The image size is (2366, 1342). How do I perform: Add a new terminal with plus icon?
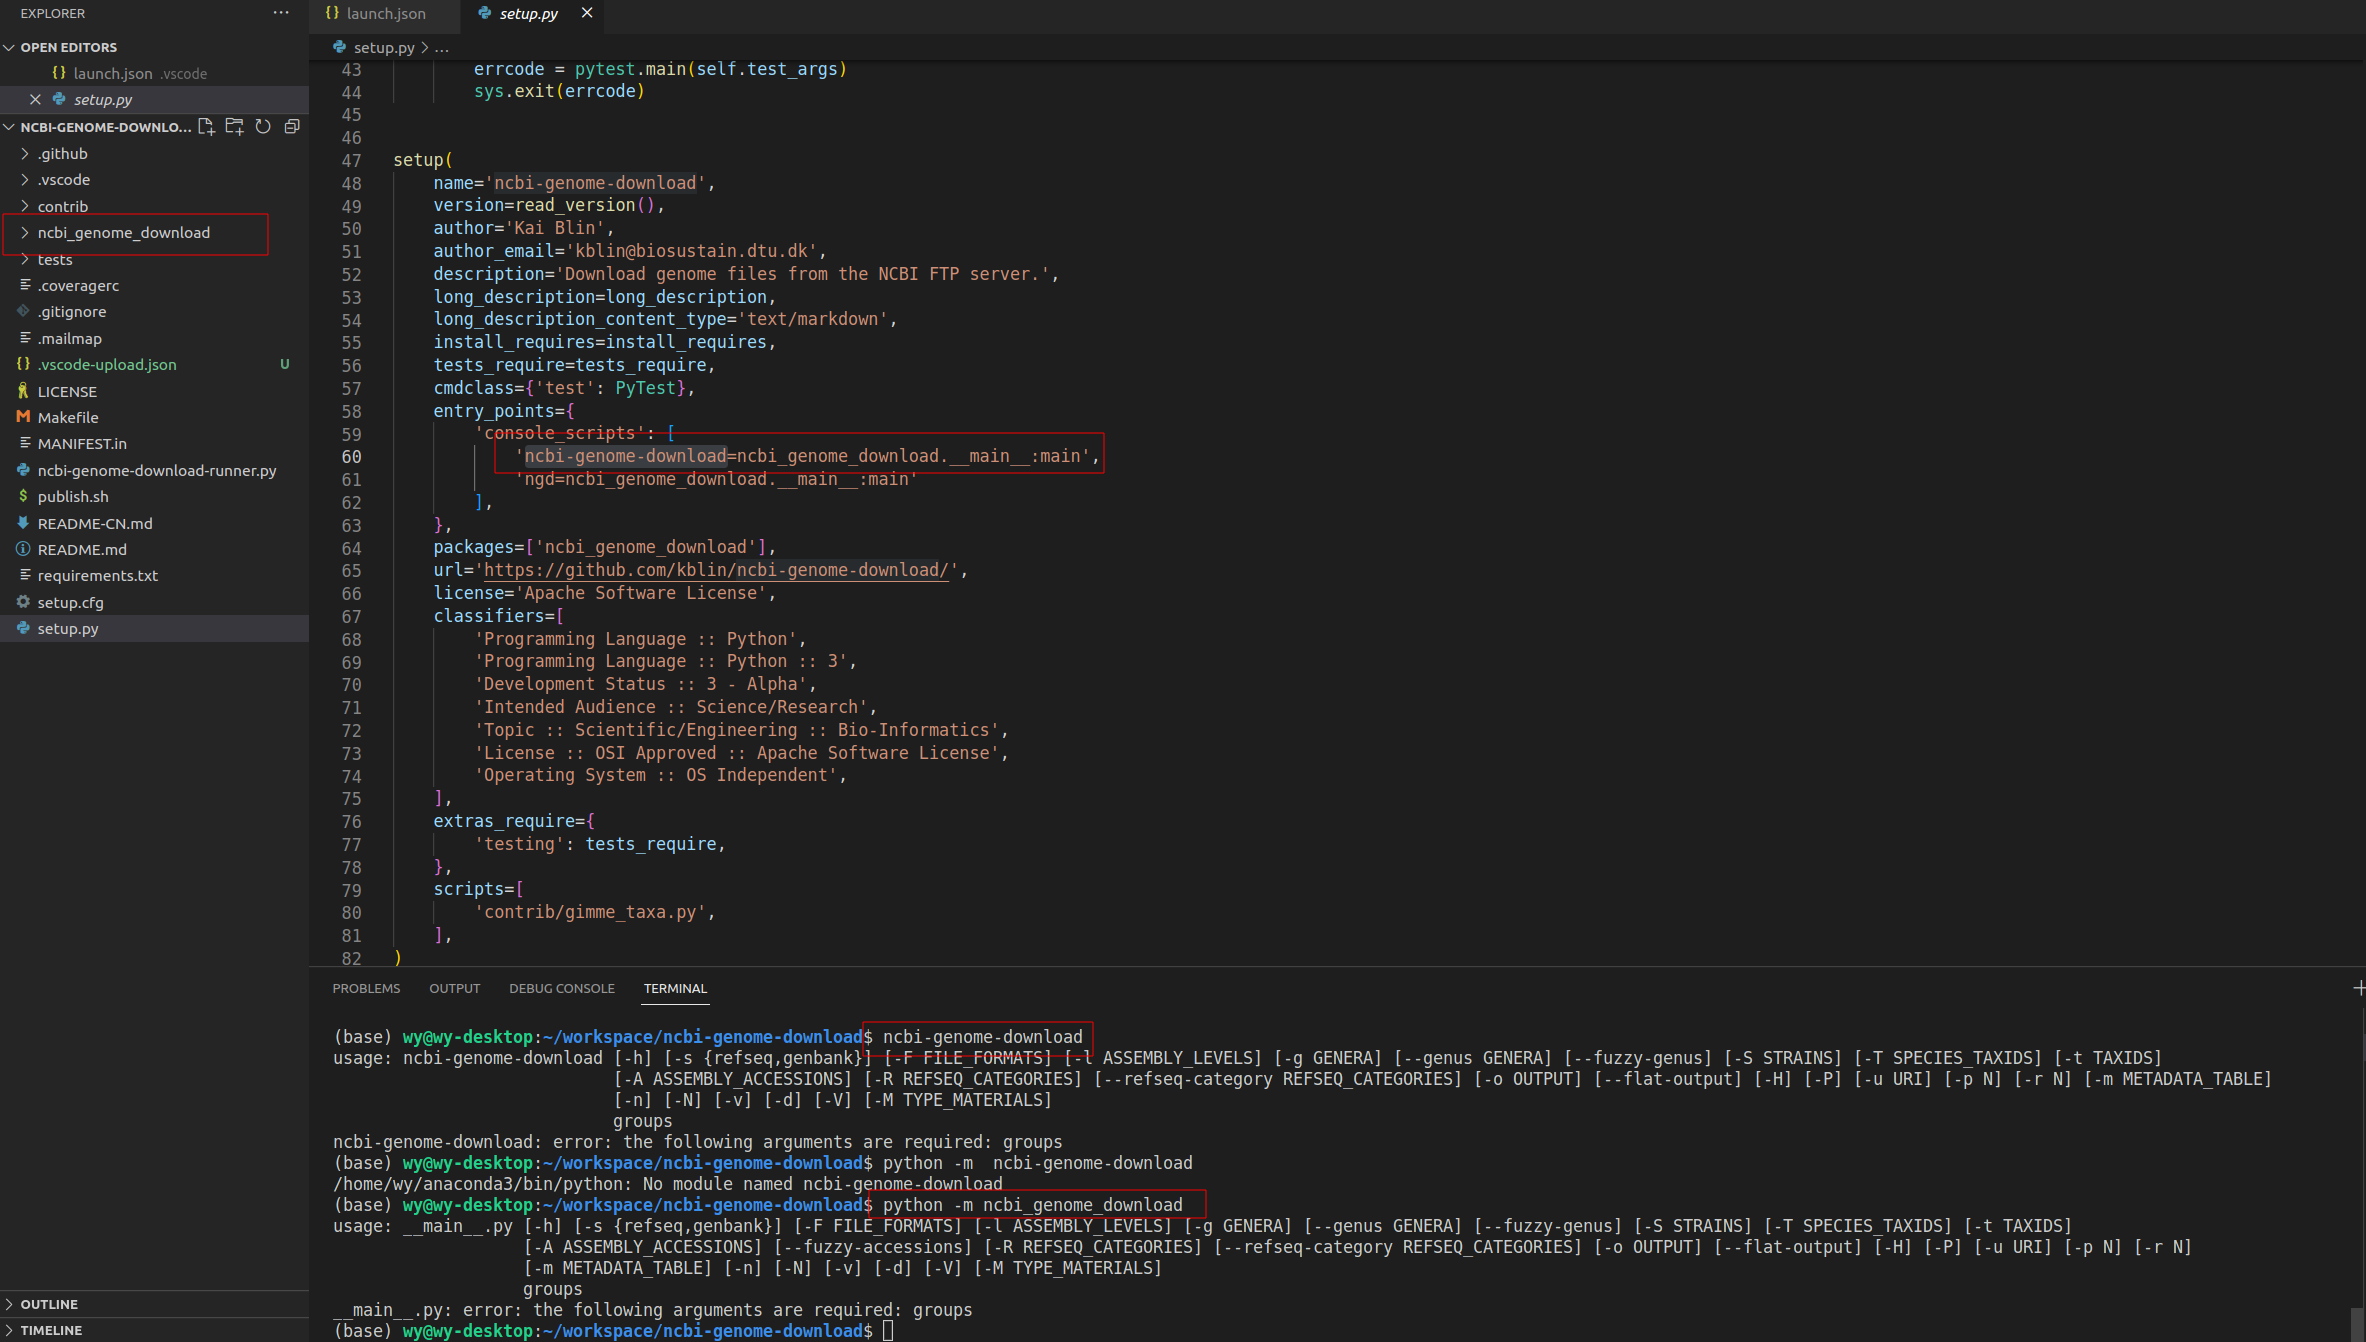(2359, 988)
